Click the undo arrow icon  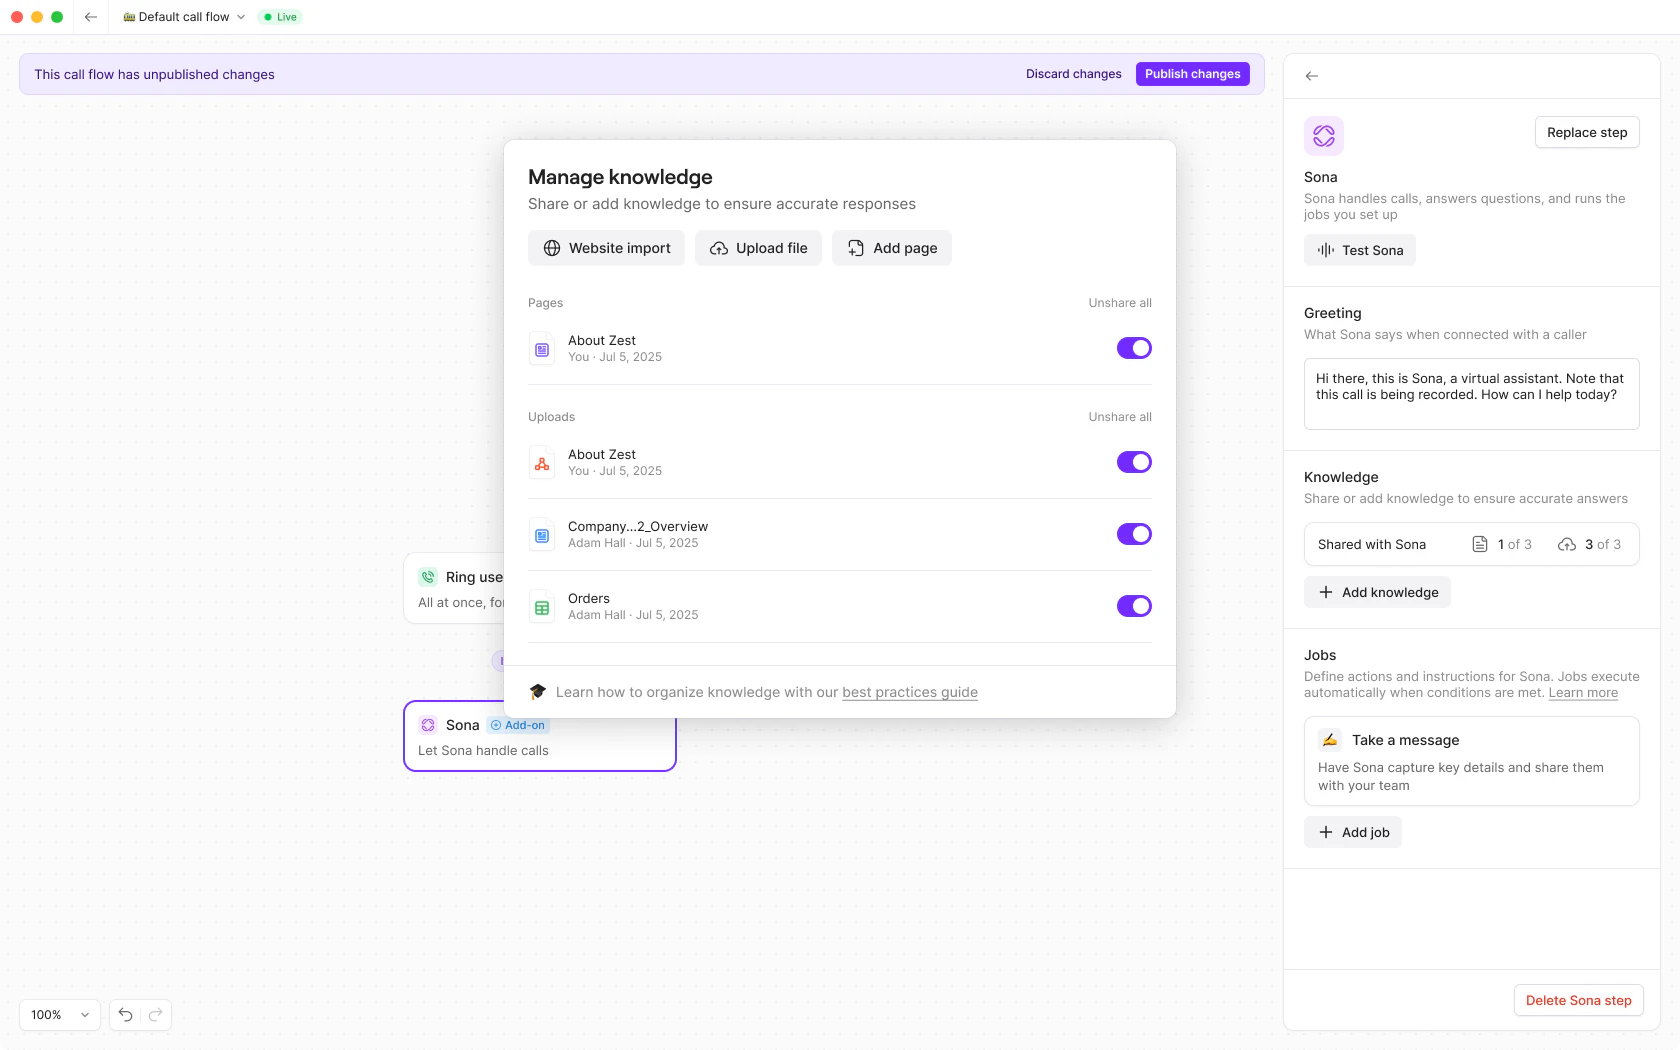[x=124, y=1014]
